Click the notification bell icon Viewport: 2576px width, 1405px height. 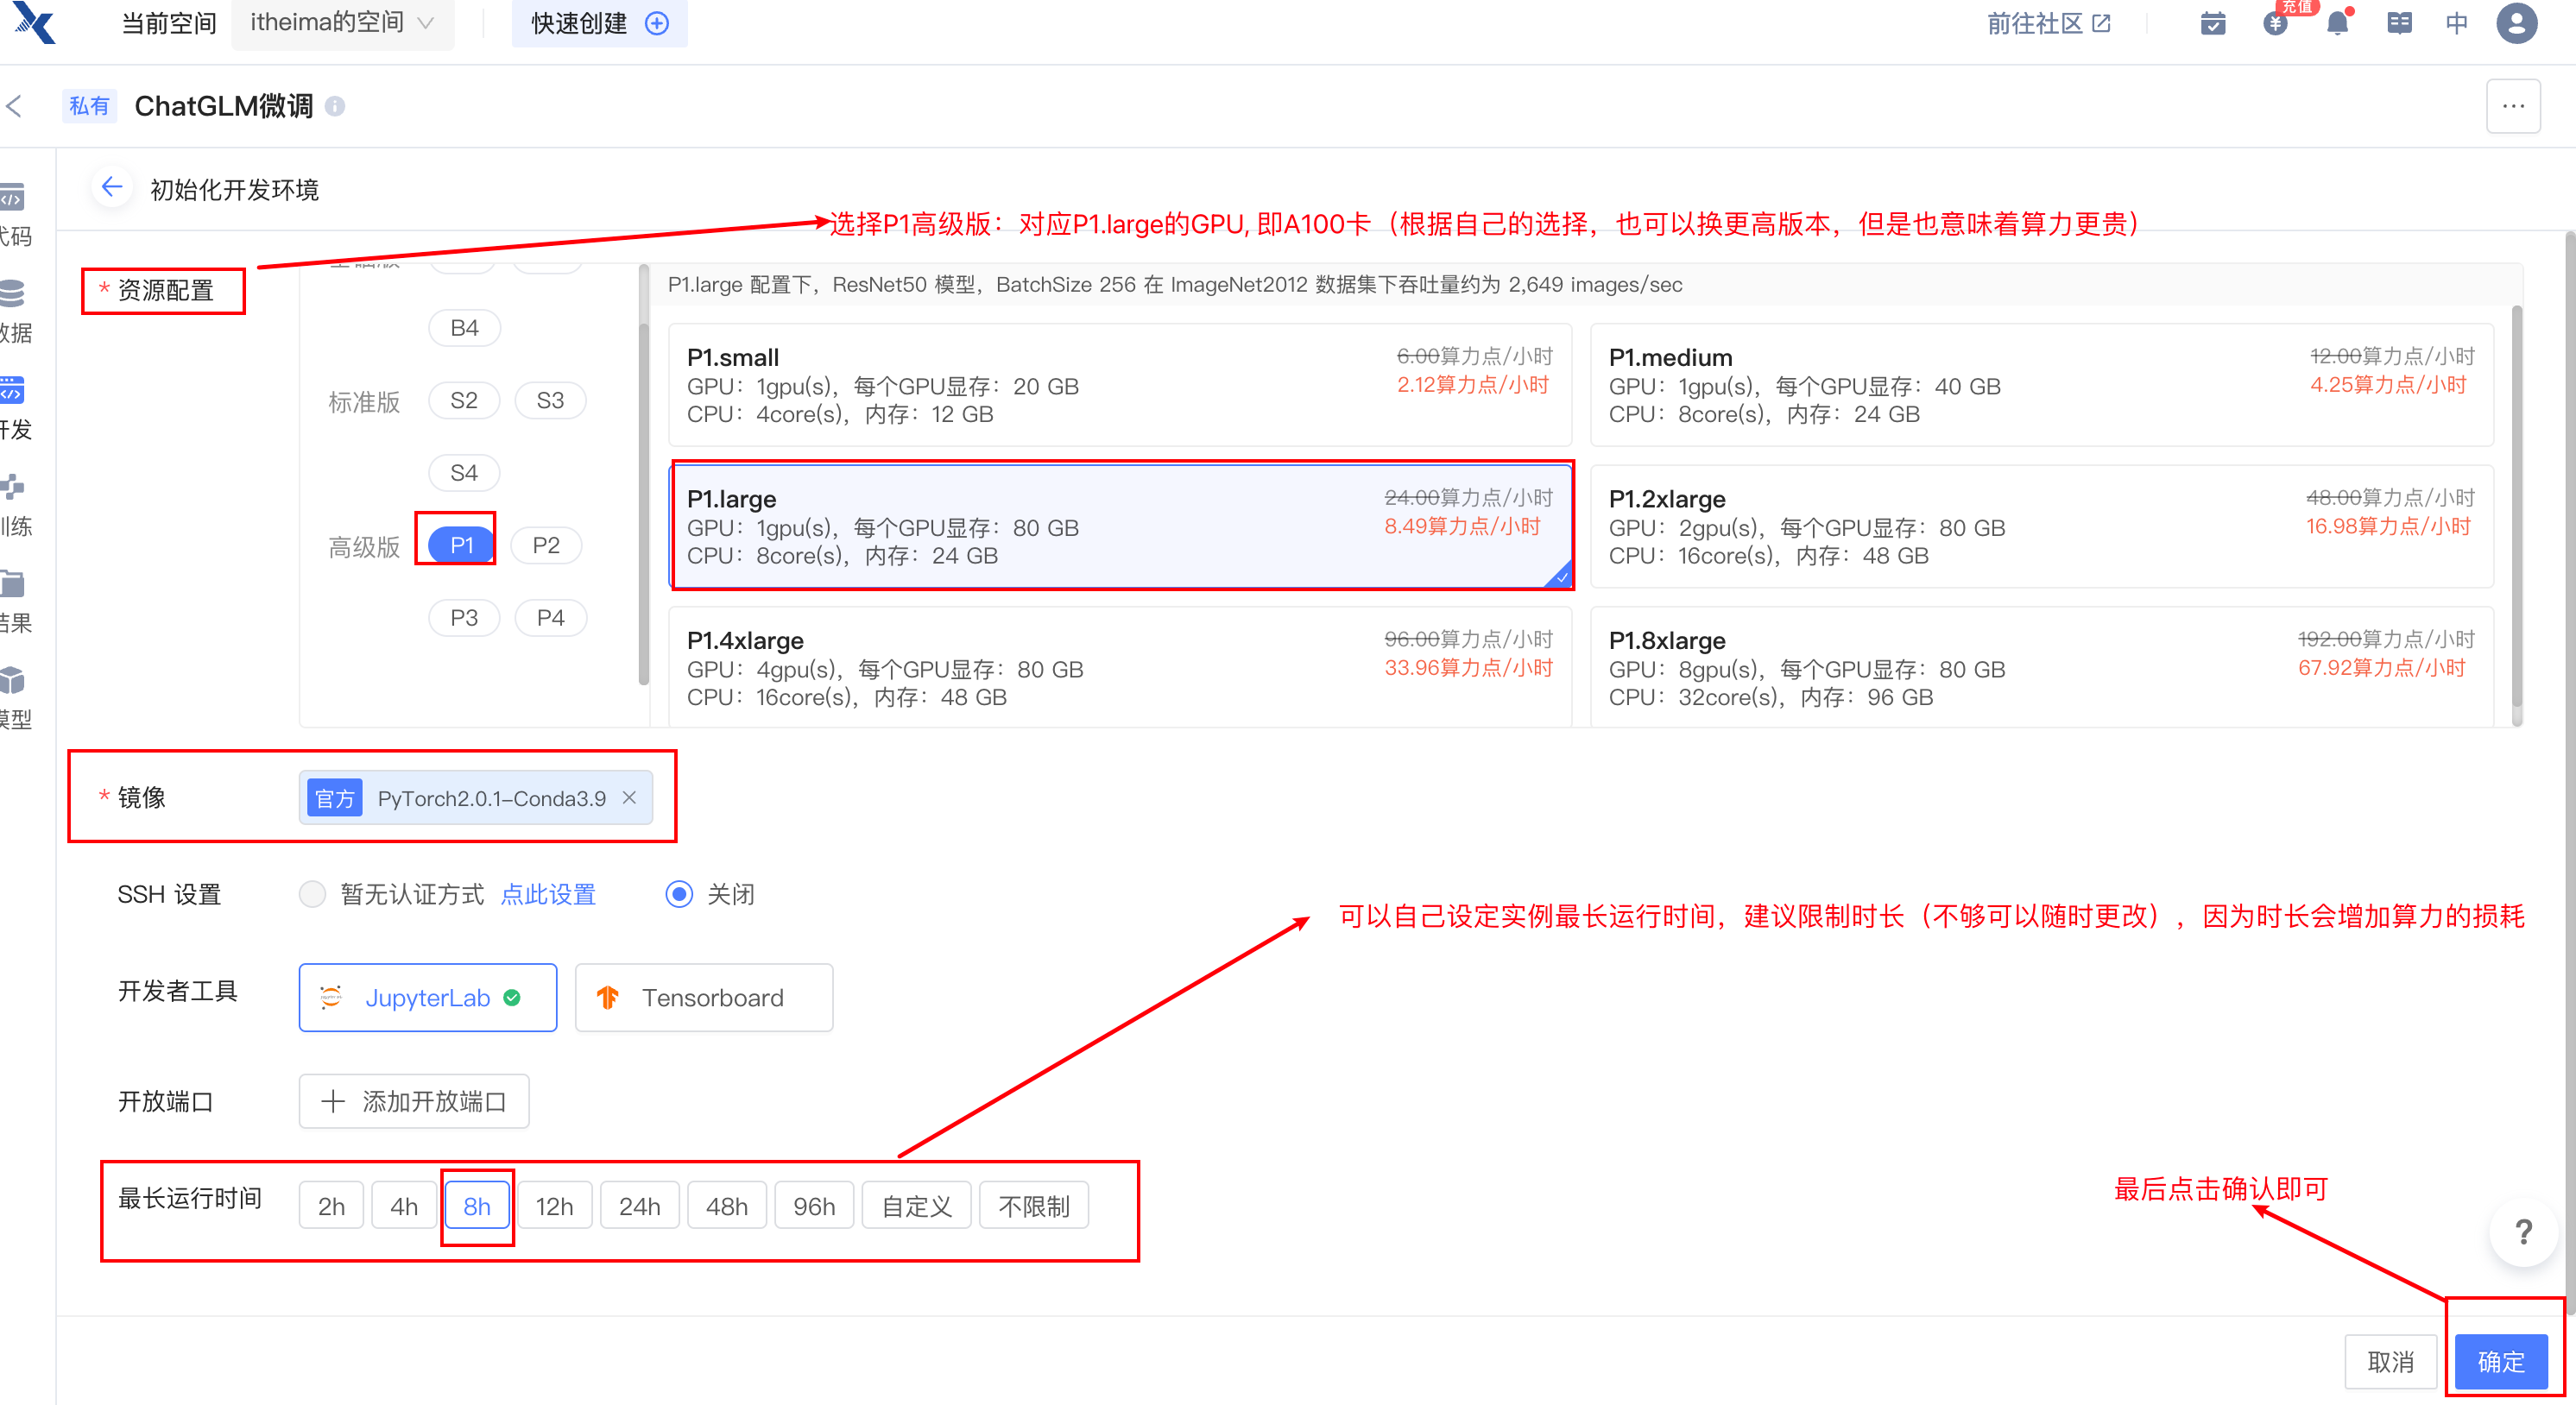[x=2336, y=23]
